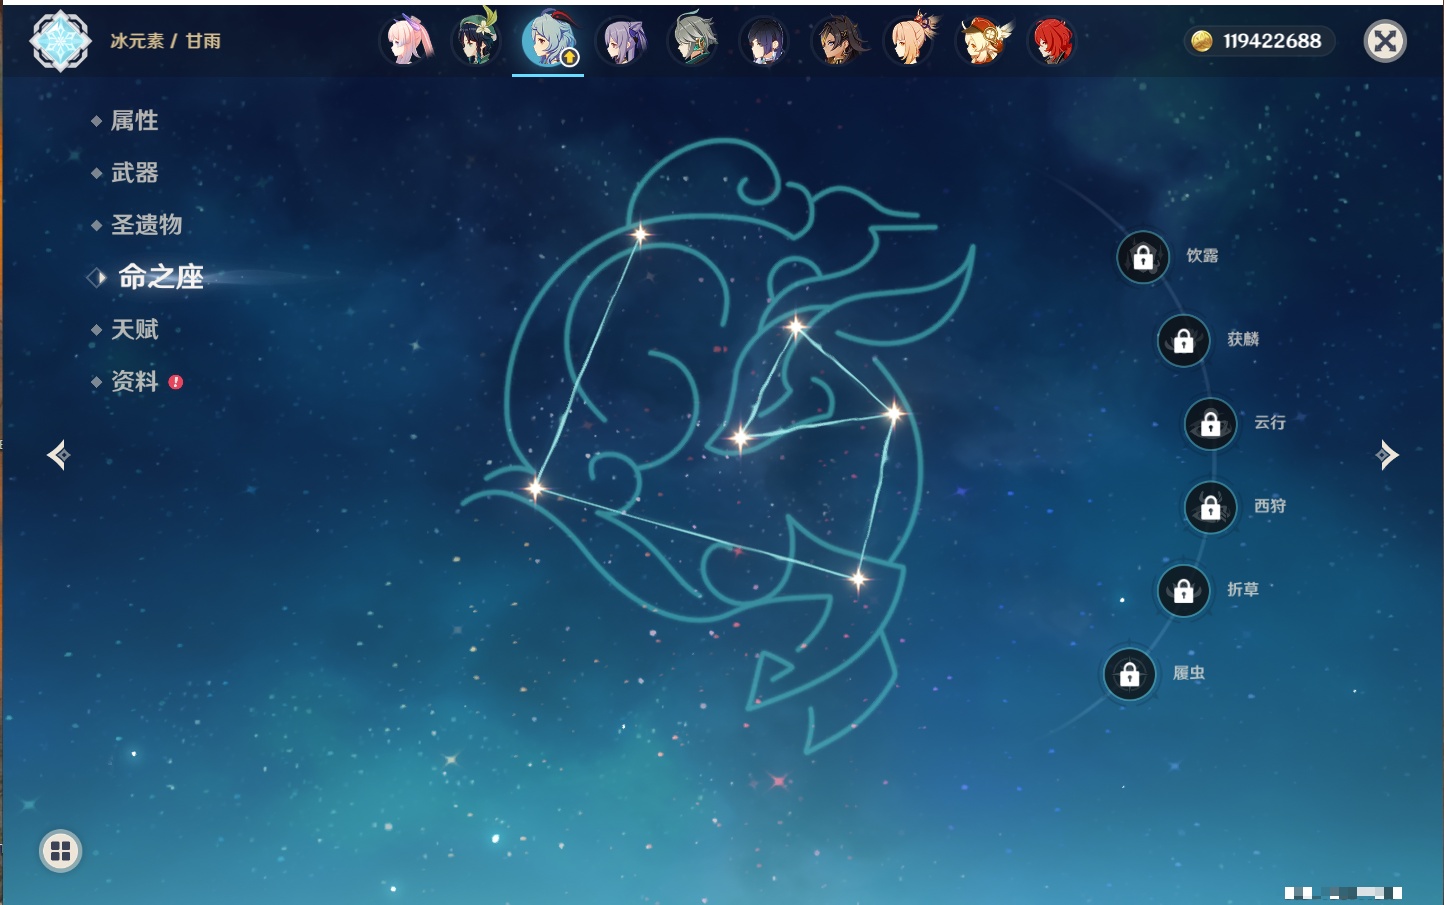
Task: Click the 饮露 constellation label
Action: (1202, 256)
